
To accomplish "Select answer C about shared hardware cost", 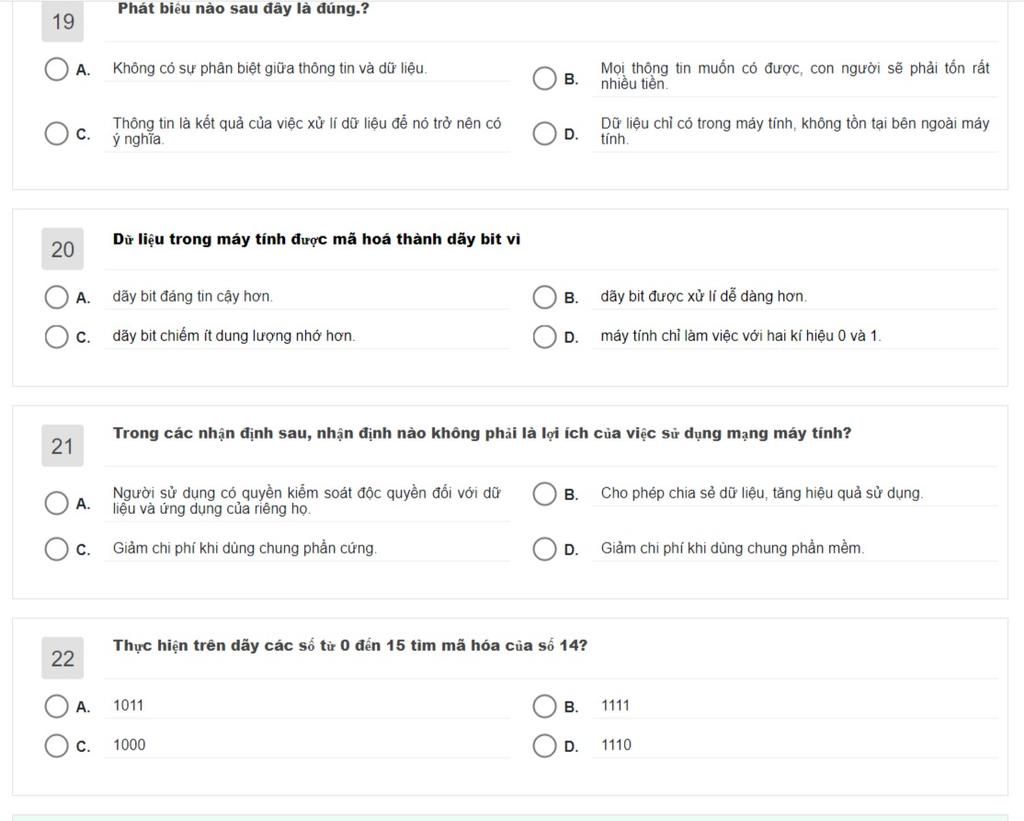I will pos(56,549).
